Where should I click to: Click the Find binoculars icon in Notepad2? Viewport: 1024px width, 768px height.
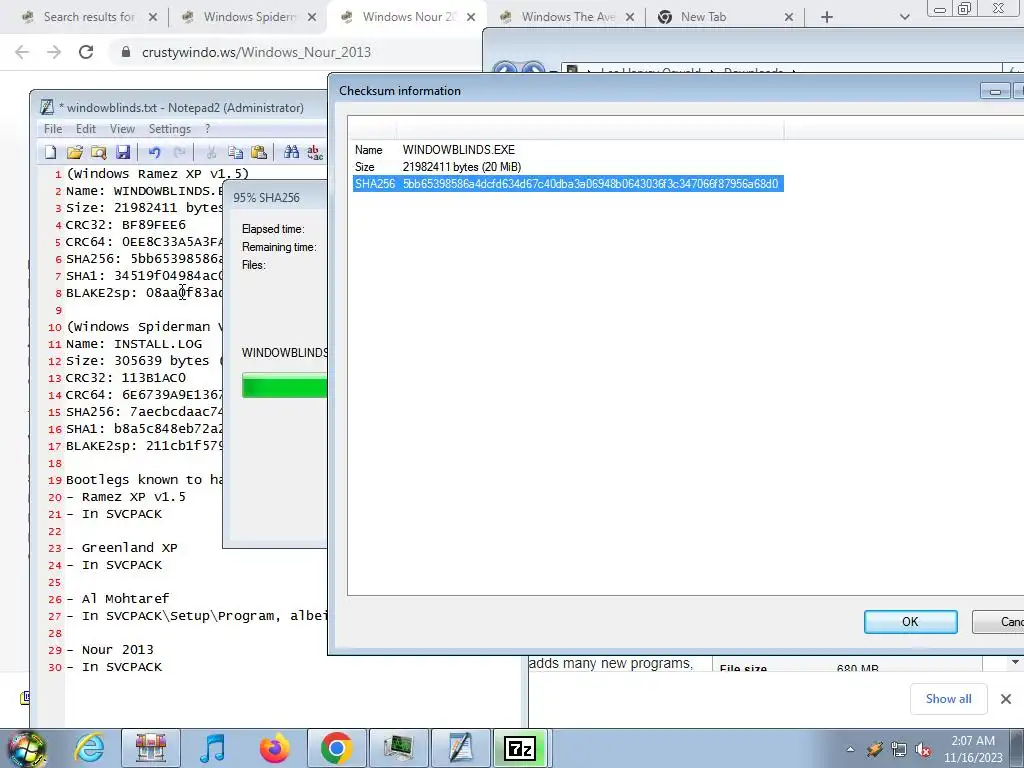click(291, 152)
